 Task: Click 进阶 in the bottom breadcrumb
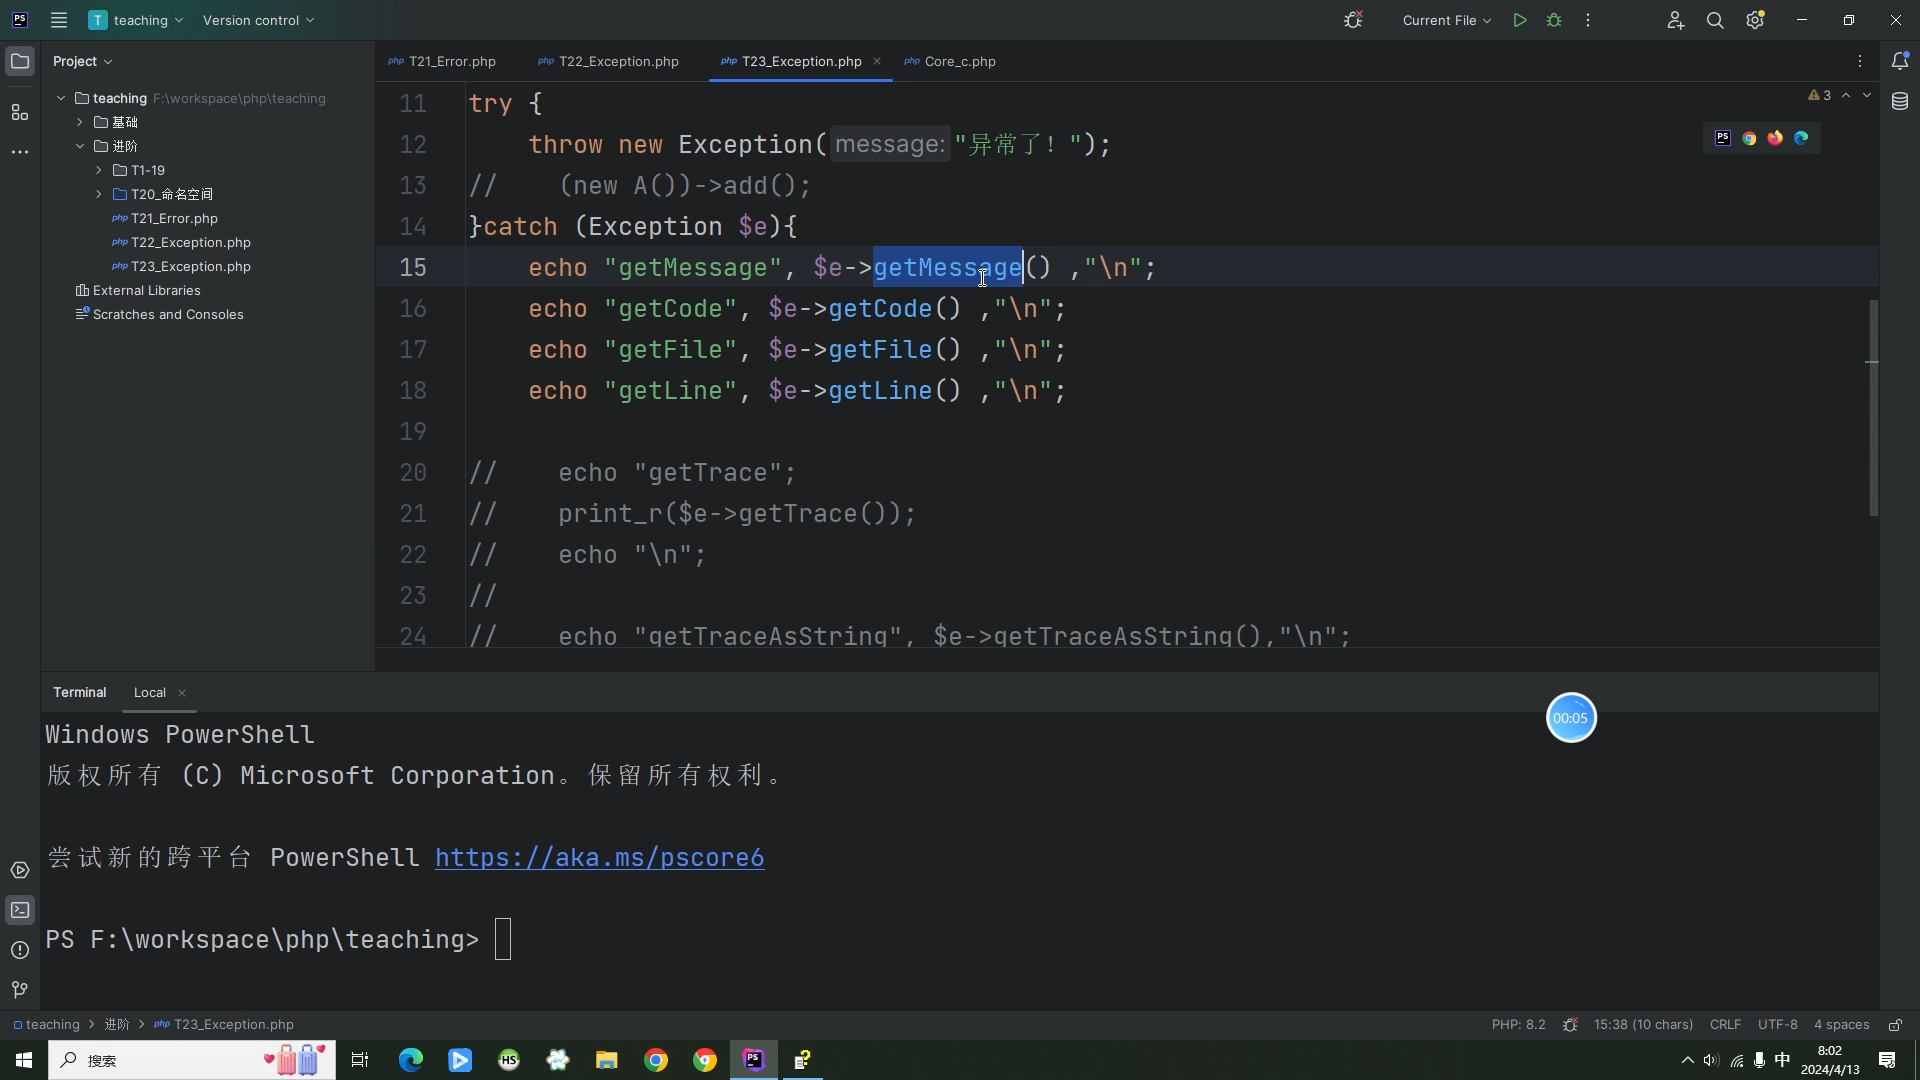117,1025
